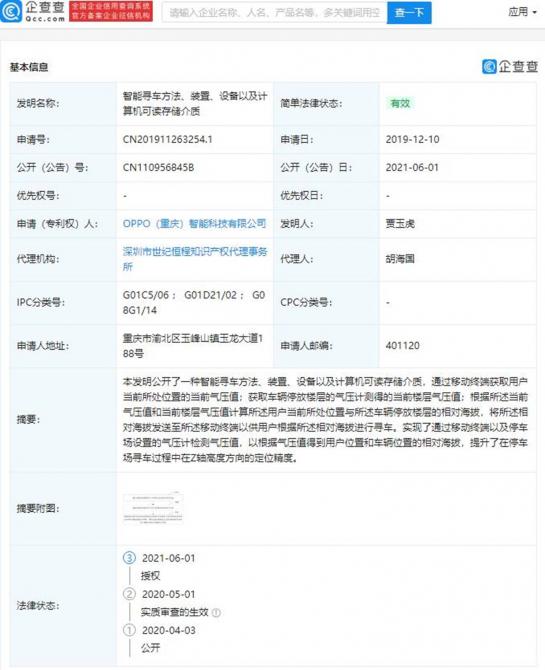
Task: Click the red official credit system badge
Action: click(111, 11)
